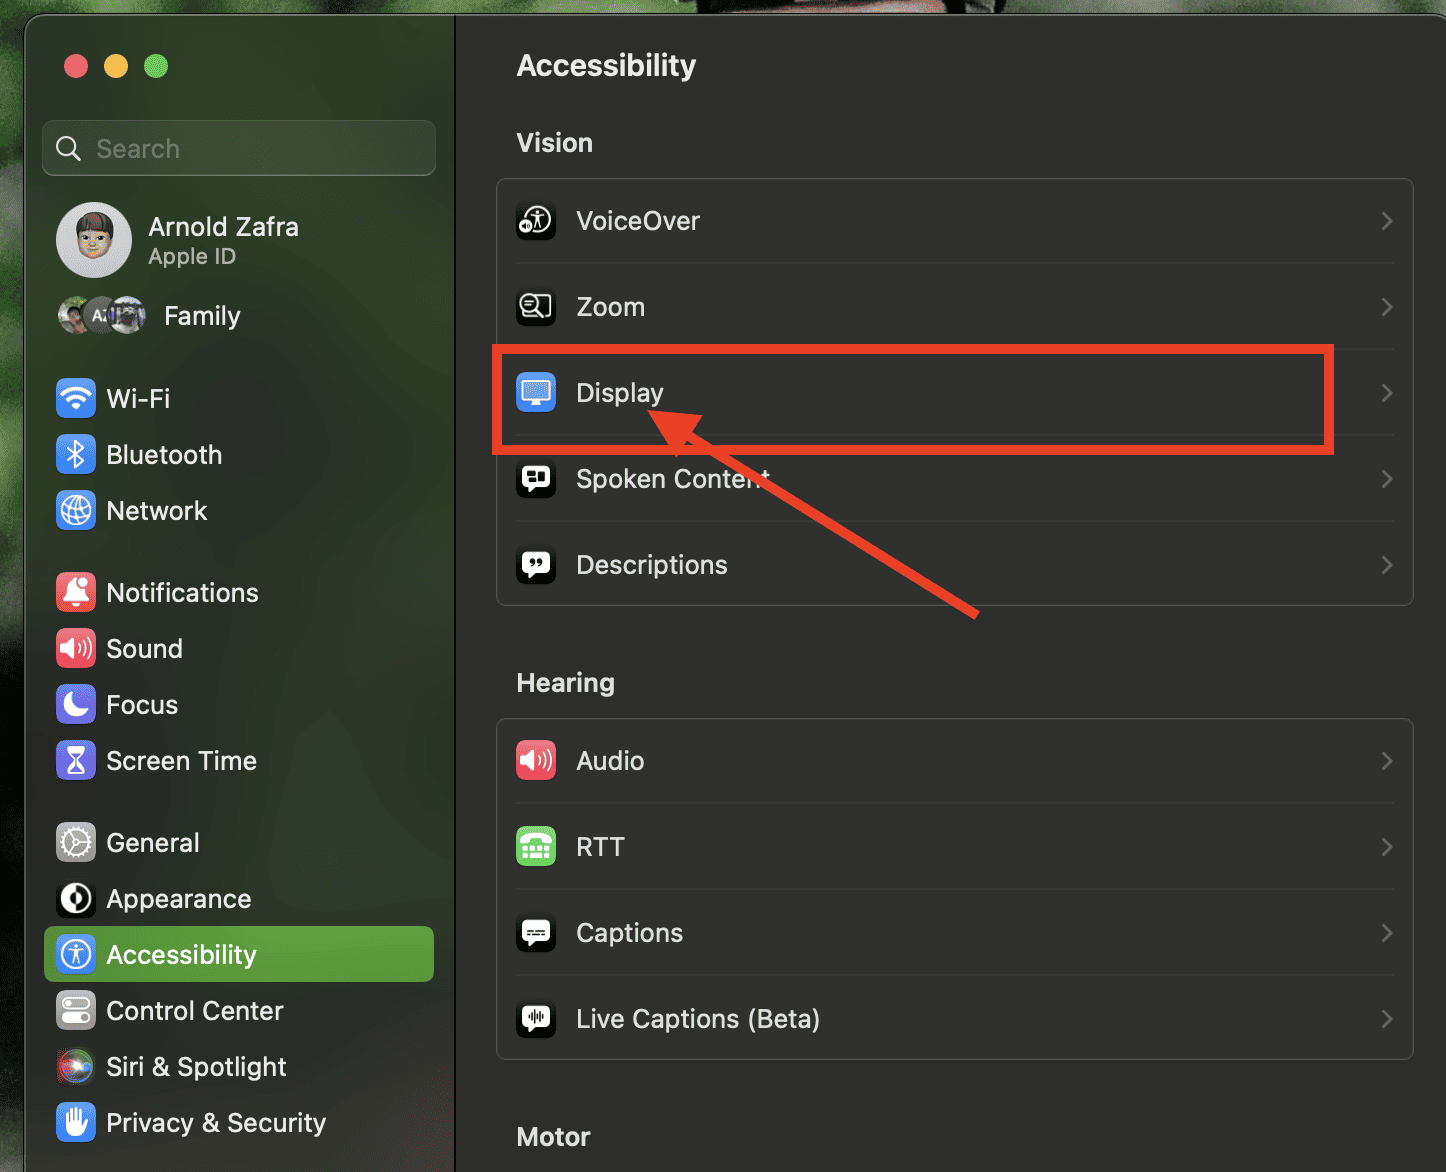The width and height of the screenshot is (1446, 1172).
Task: Click the Bluetooth sidebar icon
Action: [76, 455]
